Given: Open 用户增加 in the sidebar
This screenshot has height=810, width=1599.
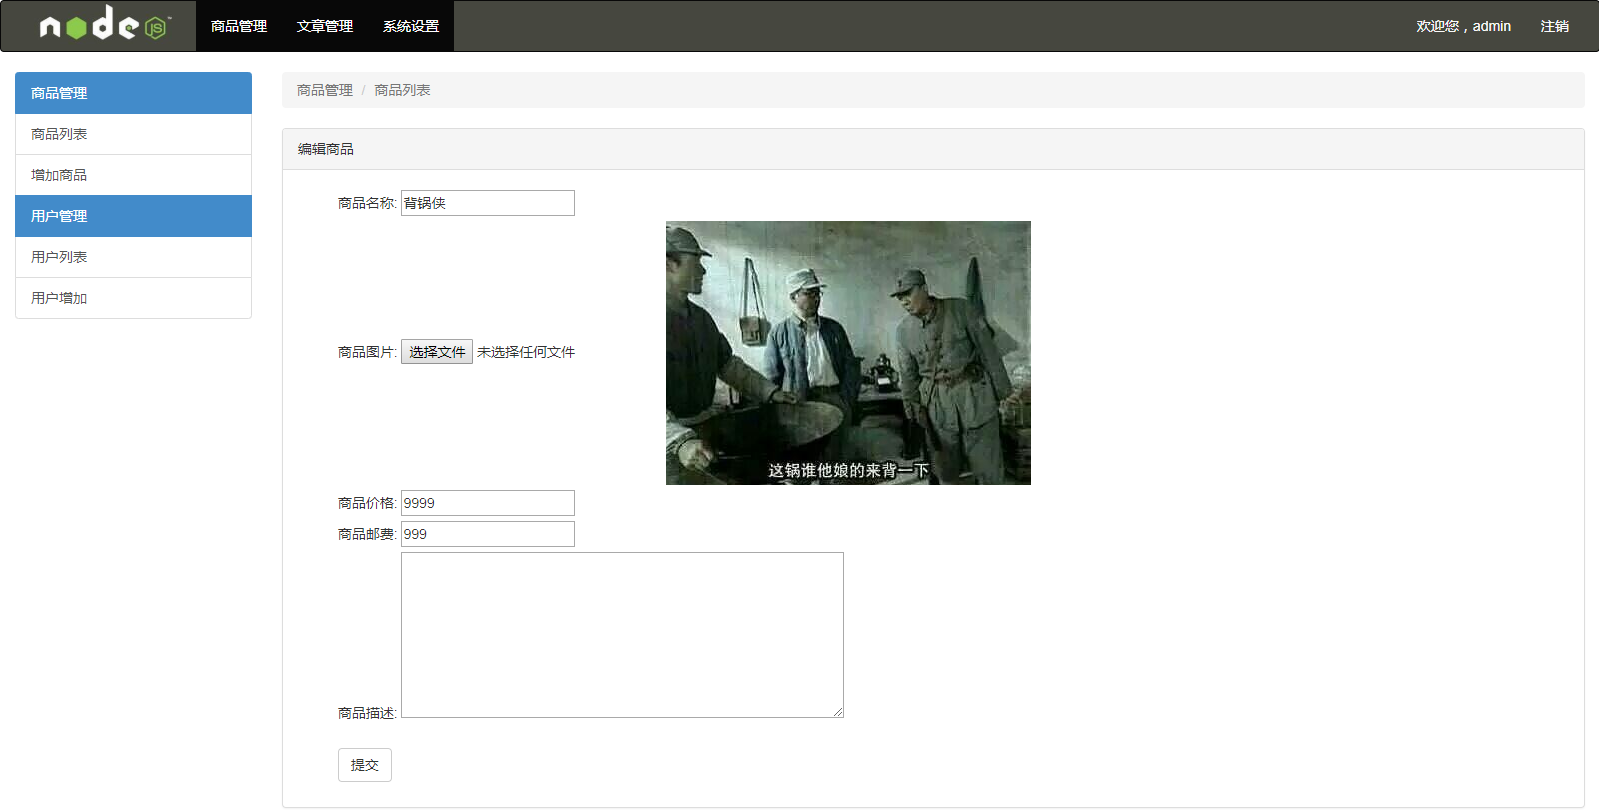Looking at the screenshot, I should (133, 298).
